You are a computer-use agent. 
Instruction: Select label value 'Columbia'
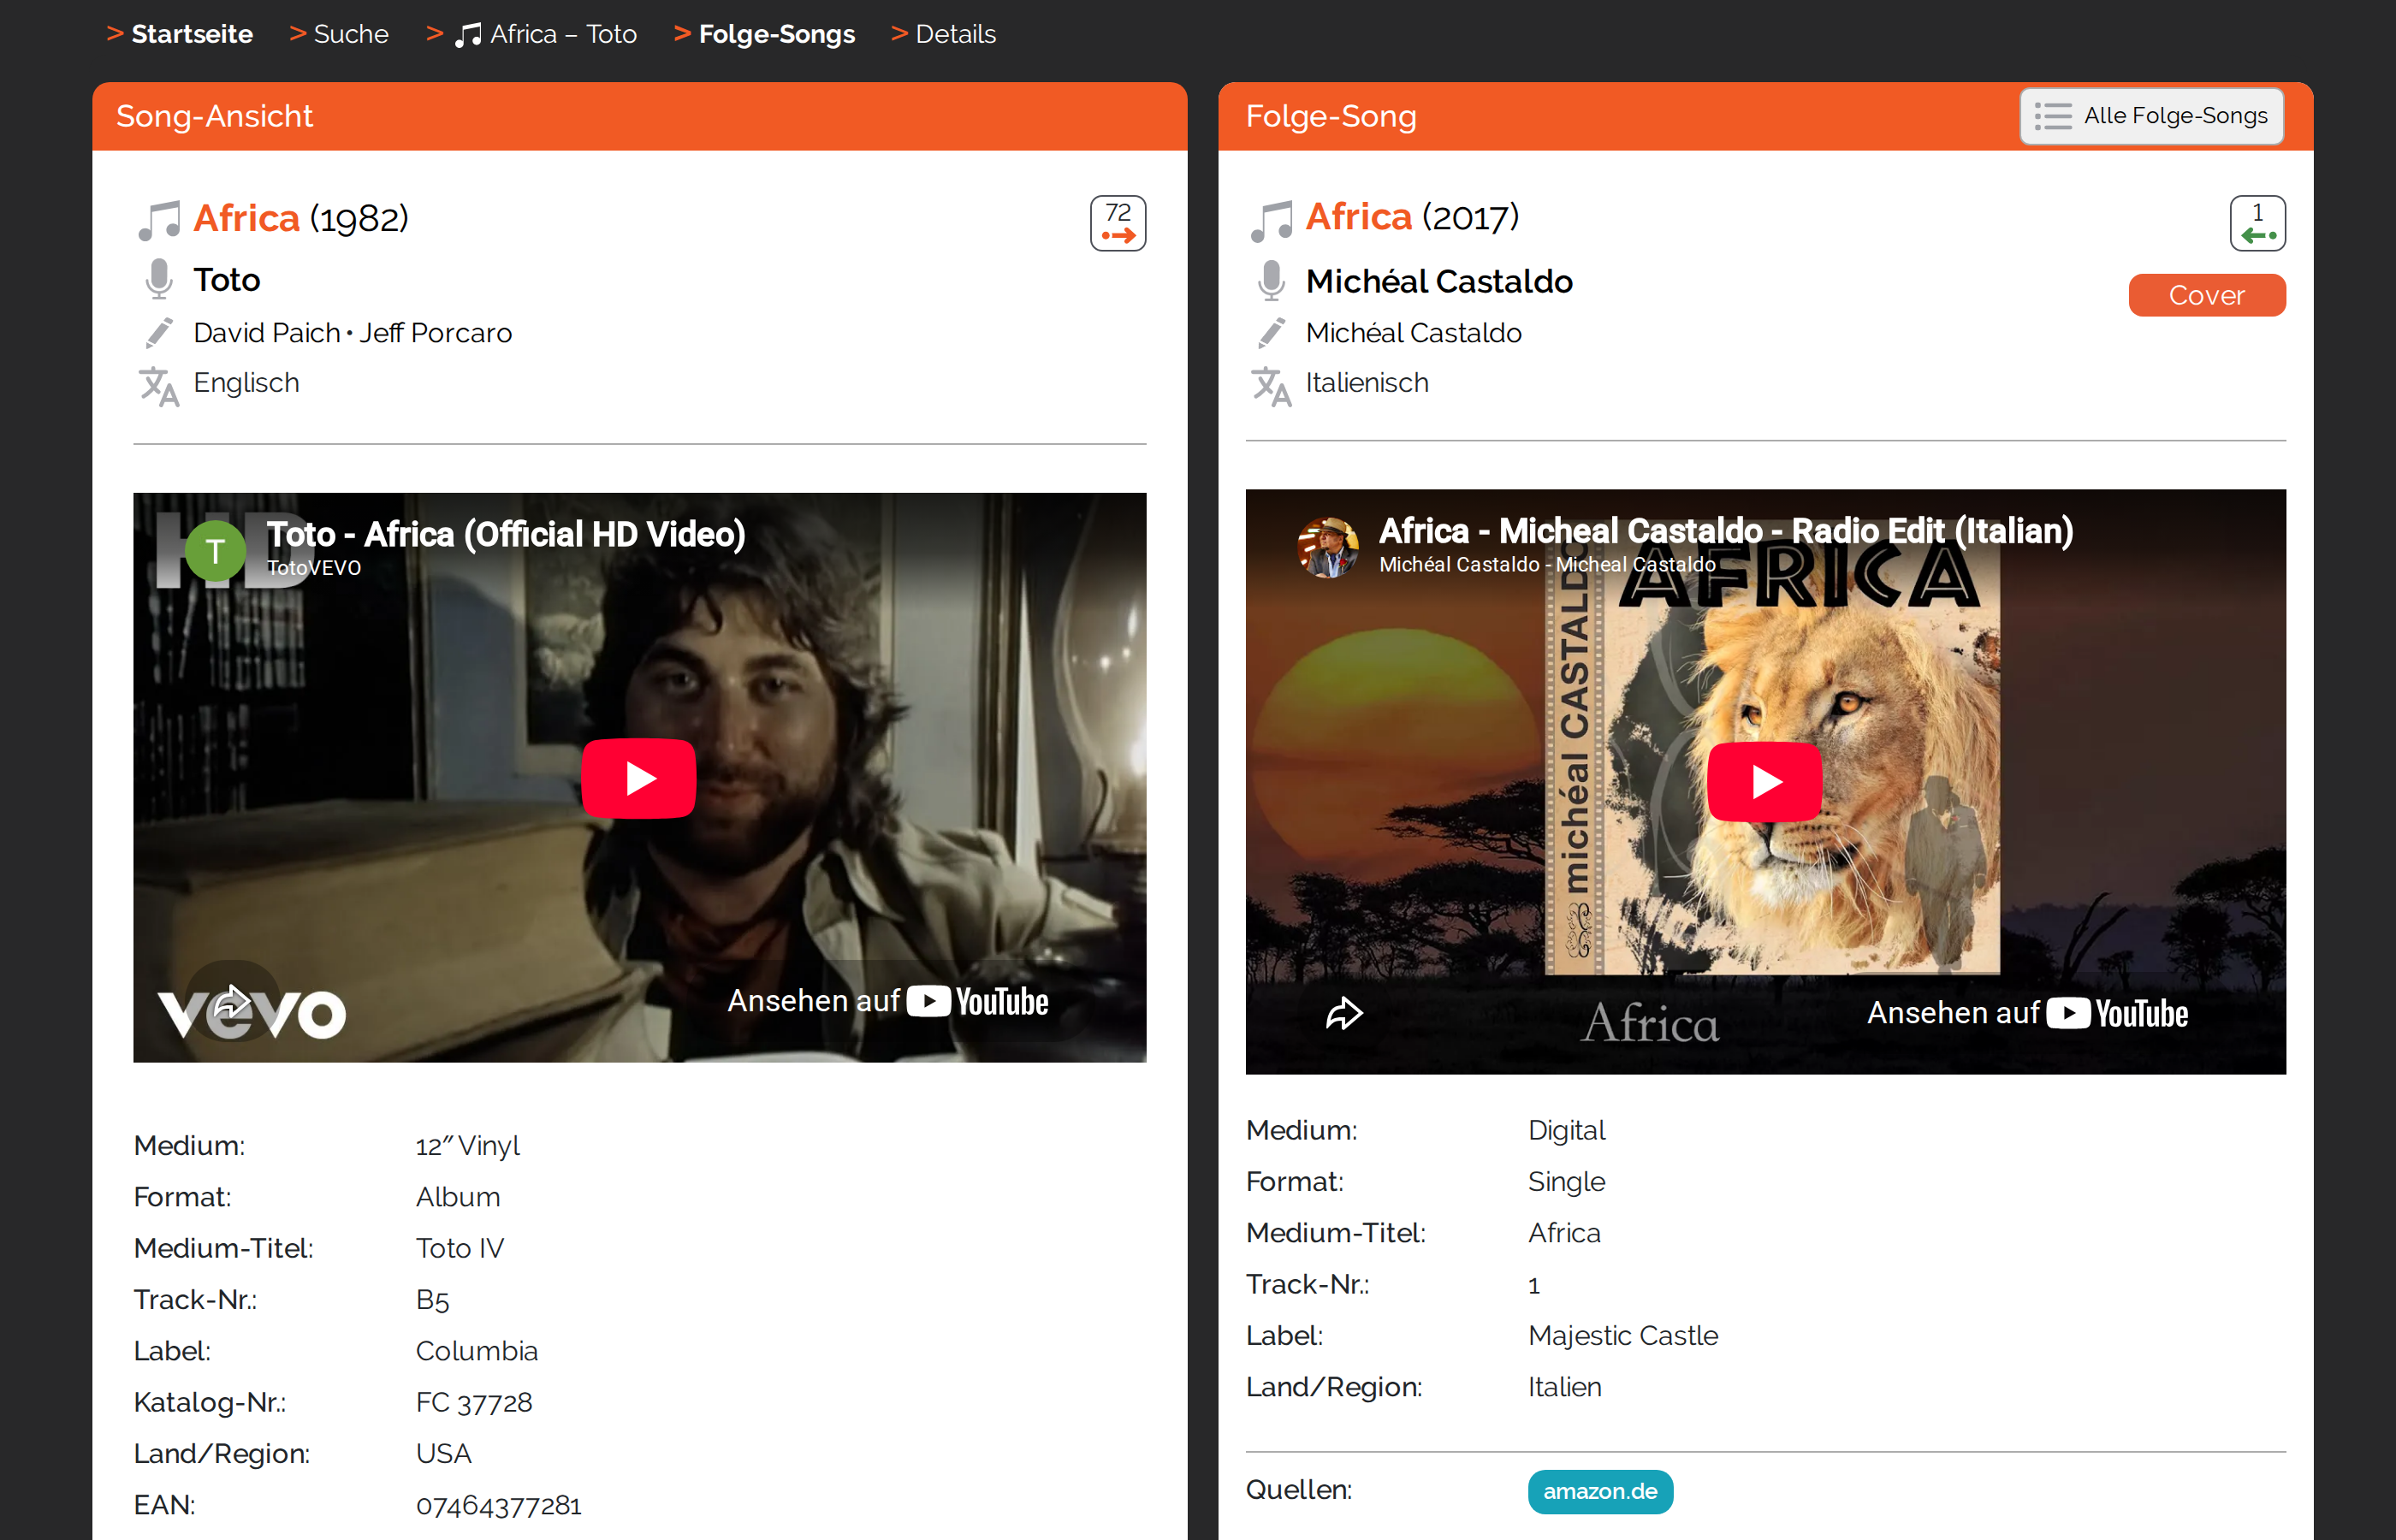click(476, 1351)
